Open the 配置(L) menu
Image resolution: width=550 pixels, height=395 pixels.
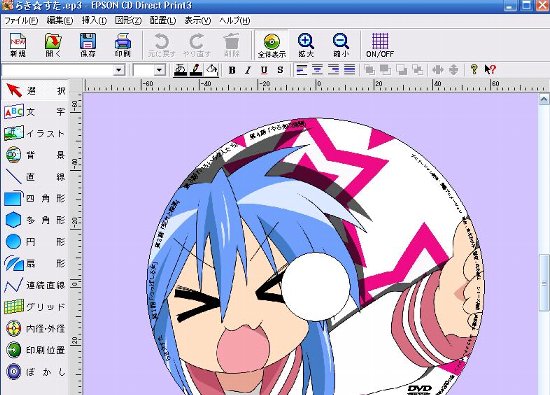[163, 20]
